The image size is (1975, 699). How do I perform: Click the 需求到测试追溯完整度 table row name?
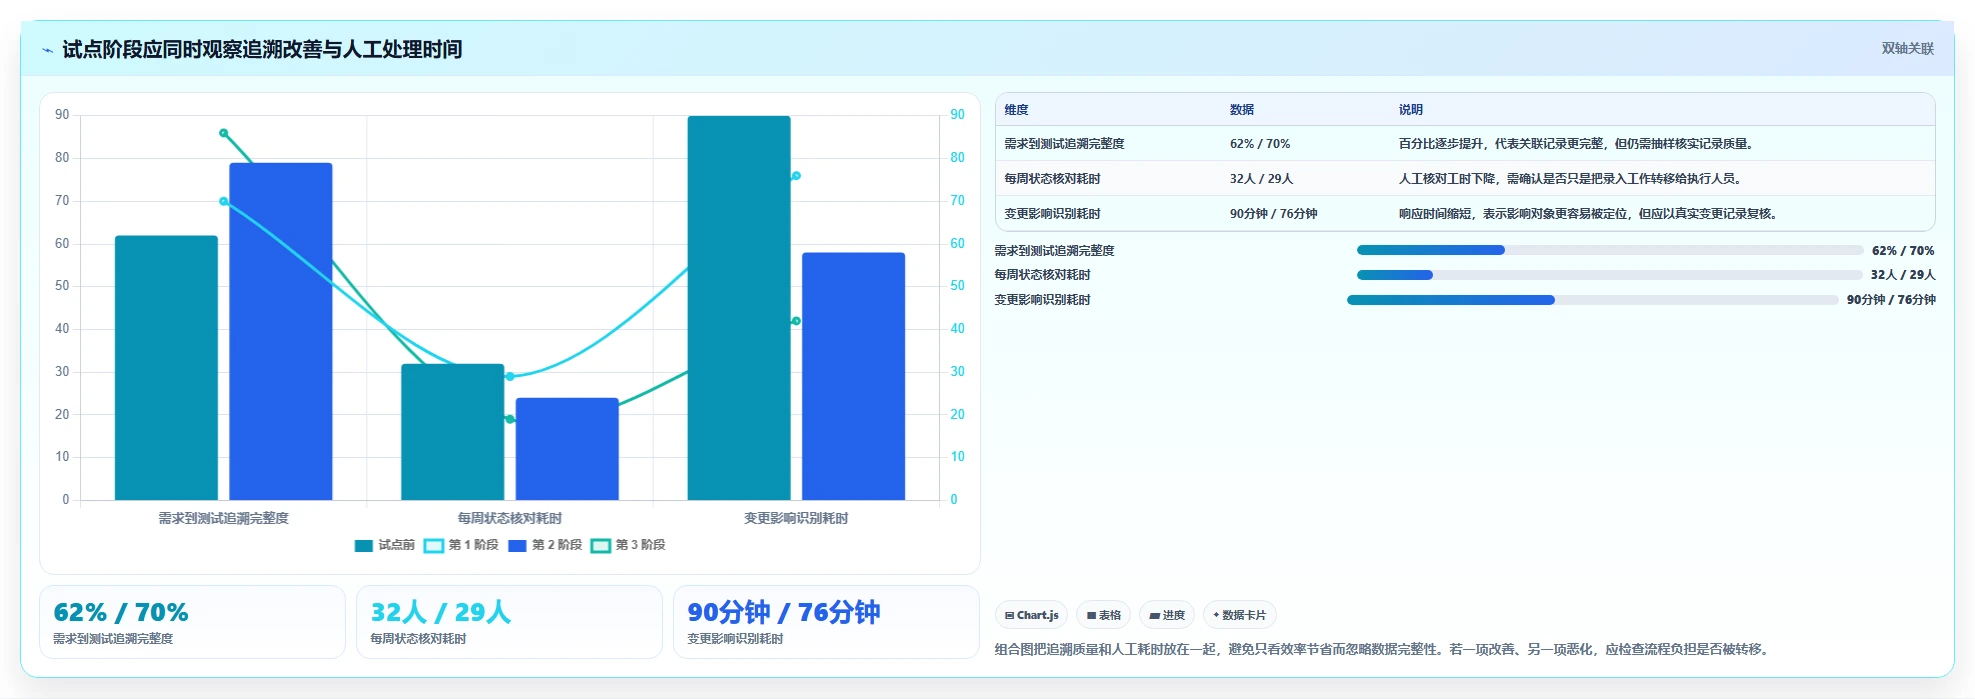pyautogui.click(x=1064, y=144)
